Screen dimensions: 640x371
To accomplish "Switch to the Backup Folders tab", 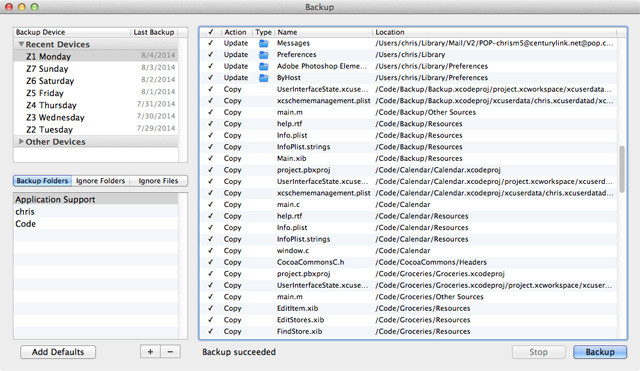I will pos(42,181).
